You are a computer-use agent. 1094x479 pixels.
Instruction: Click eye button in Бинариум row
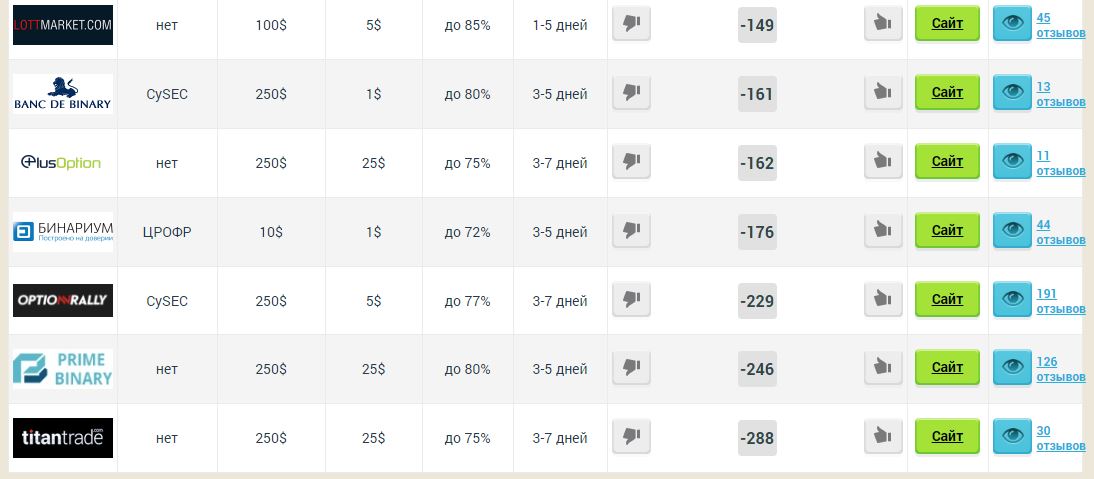tap(1012, 230)
